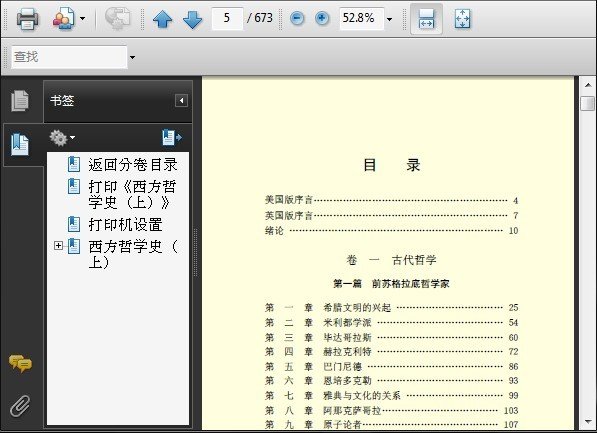Open bookmark options gear menu
Viewport: 597px width, 433px height.
62,137
